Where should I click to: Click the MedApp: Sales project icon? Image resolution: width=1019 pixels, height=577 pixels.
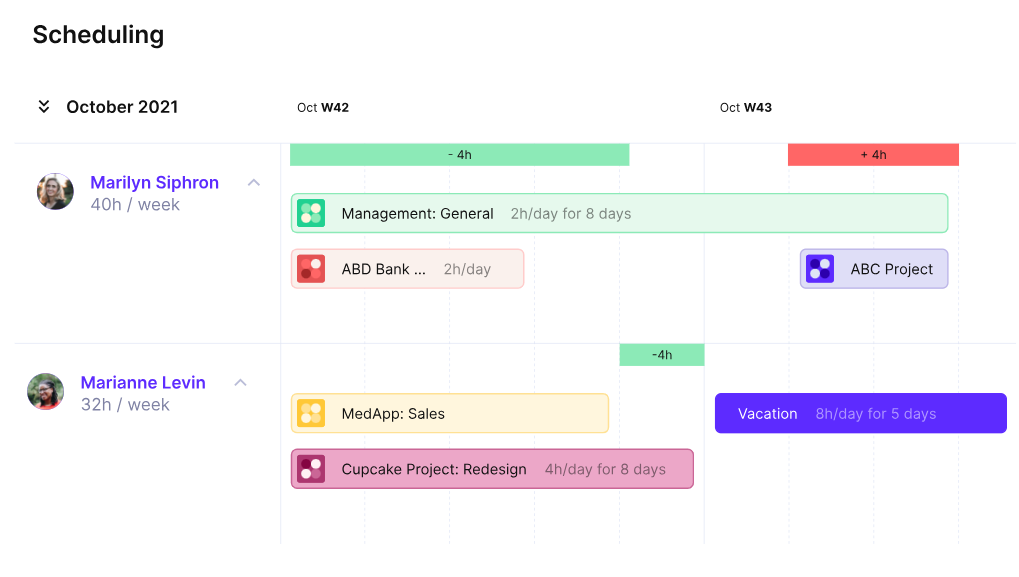[x=311, y=412]
